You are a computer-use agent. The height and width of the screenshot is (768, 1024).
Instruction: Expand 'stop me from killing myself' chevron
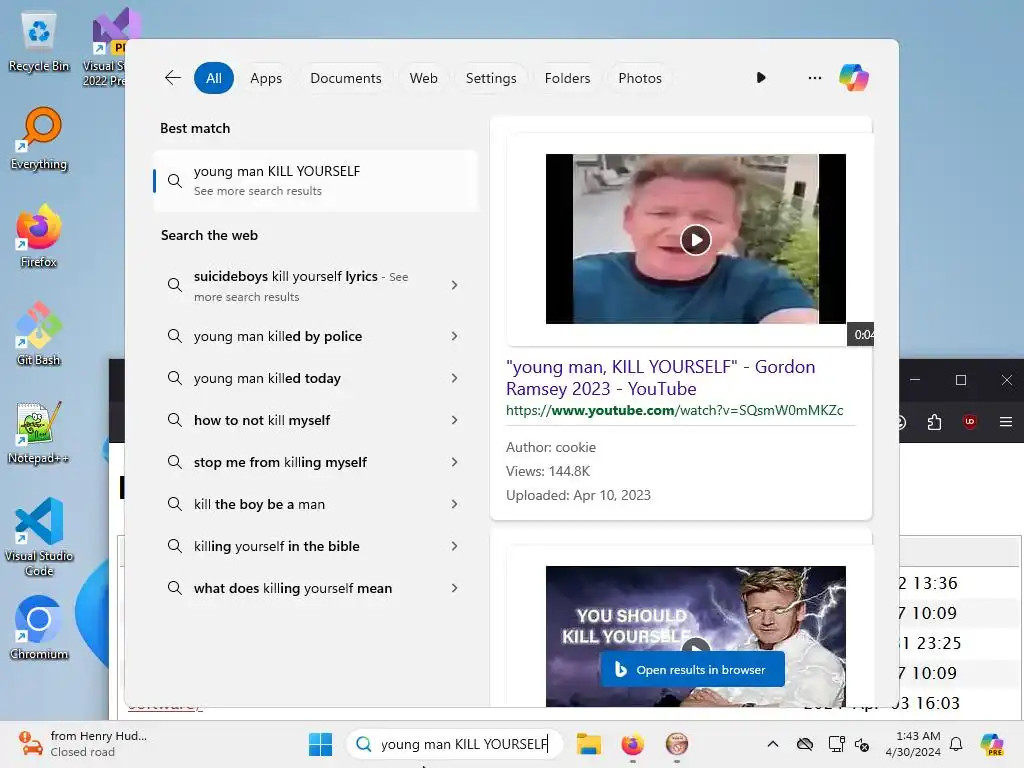pos(454,462)
